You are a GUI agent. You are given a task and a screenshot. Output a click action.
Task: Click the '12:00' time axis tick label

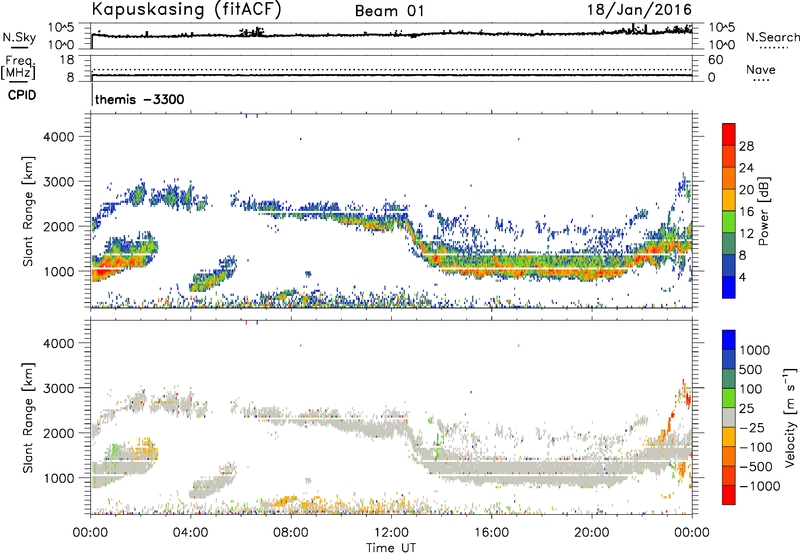[x=391, y=533]
